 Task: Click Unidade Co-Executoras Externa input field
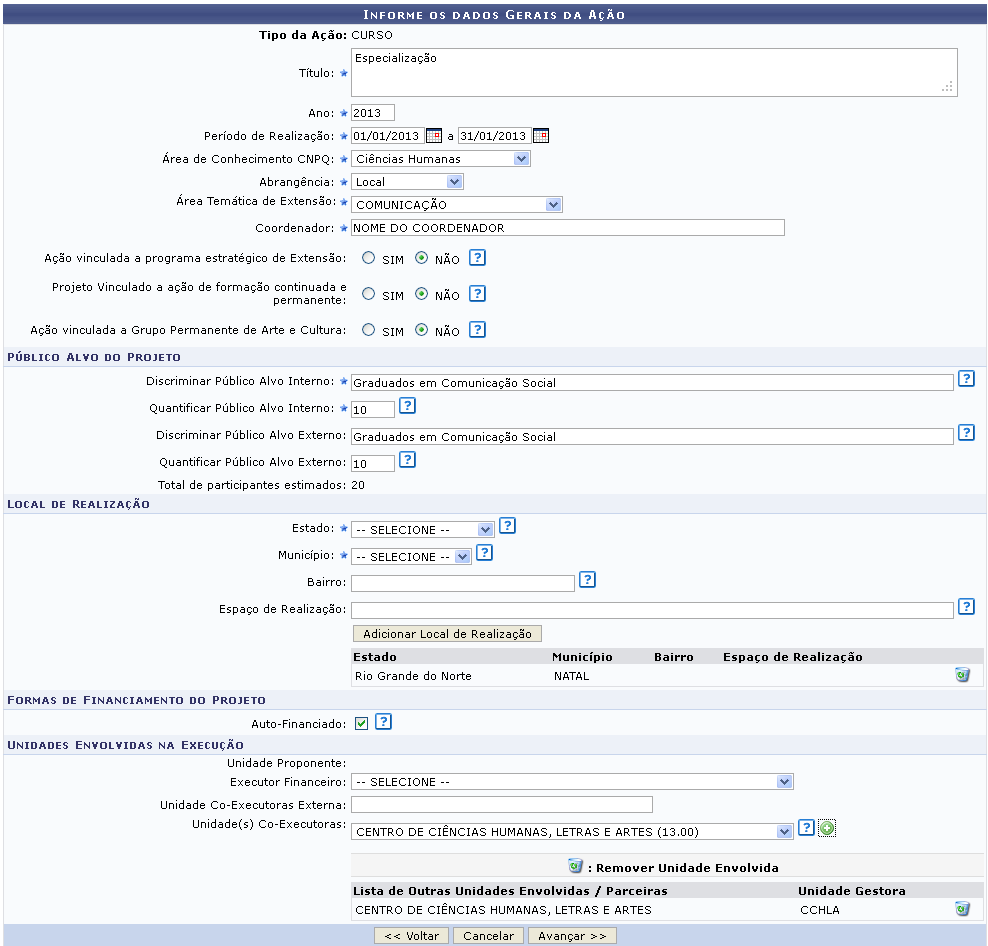(502, 805)
